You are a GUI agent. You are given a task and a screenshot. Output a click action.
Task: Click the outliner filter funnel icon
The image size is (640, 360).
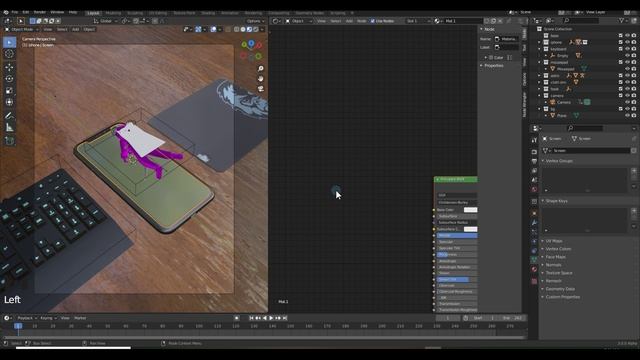[621, 20]
